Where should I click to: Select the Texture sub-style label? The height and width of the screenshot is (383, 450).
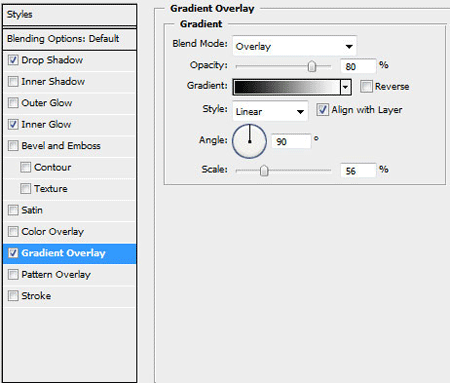point(51,189)
